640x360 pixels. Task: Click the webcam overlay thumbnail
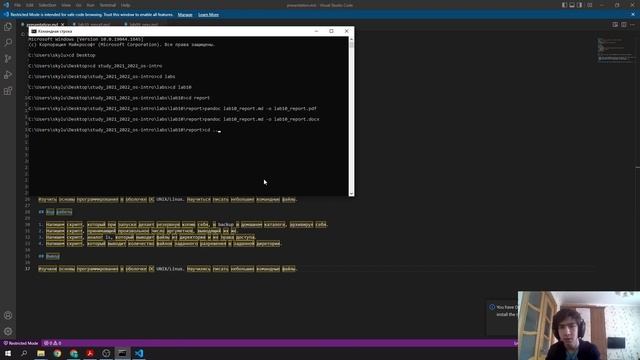click(579, 325)
